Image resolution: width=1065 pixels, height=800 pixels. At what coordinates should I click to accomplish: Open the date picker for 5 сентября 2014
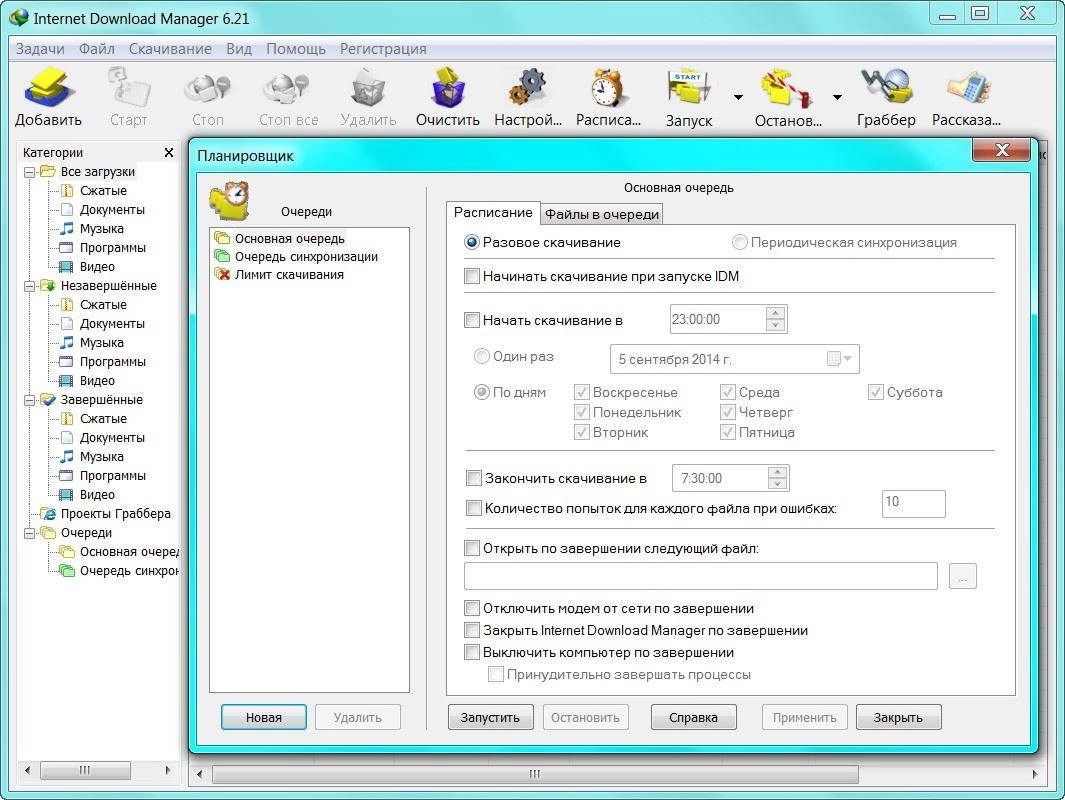(x=840, y=359)
